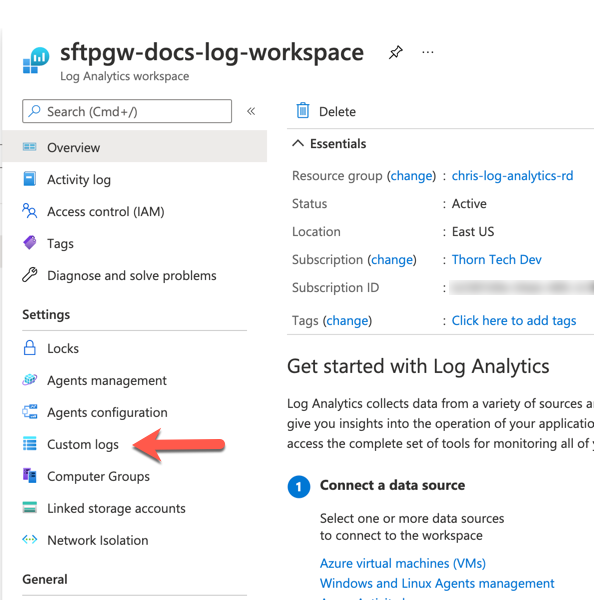Open Diagnose and solve problems

(132, 276)
